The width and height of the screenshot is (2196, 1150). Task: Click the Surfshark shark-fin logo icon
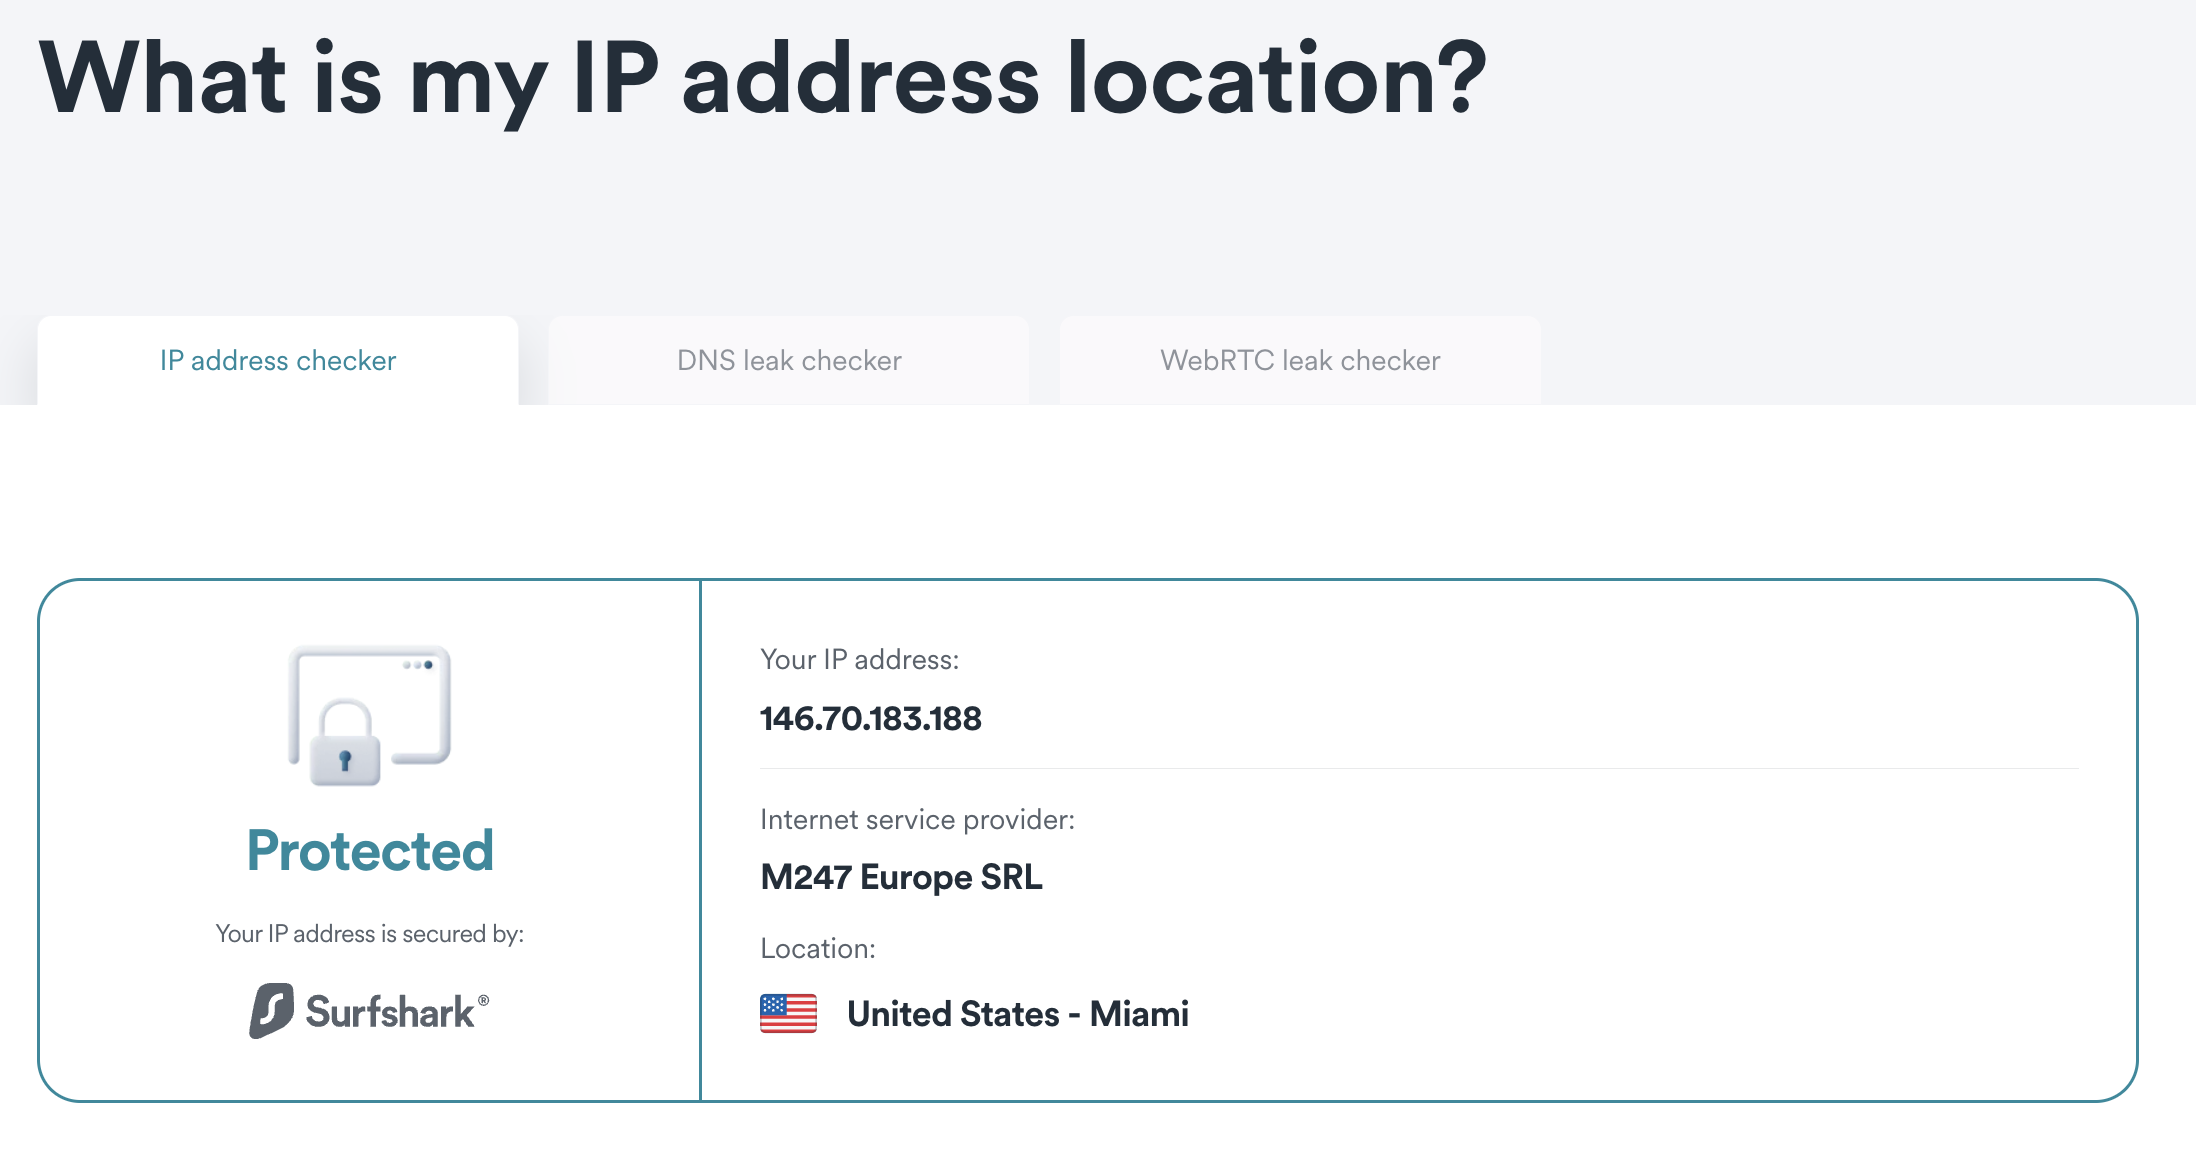point(271,1010)
